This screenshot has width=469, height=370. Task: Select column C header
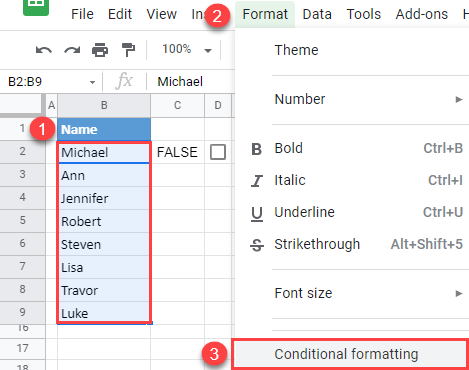click(177, 105)
